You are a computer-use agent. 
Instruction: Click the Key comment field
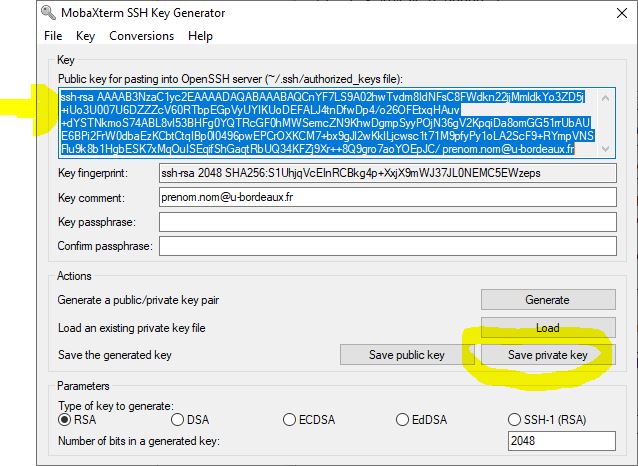click(388, 197)
